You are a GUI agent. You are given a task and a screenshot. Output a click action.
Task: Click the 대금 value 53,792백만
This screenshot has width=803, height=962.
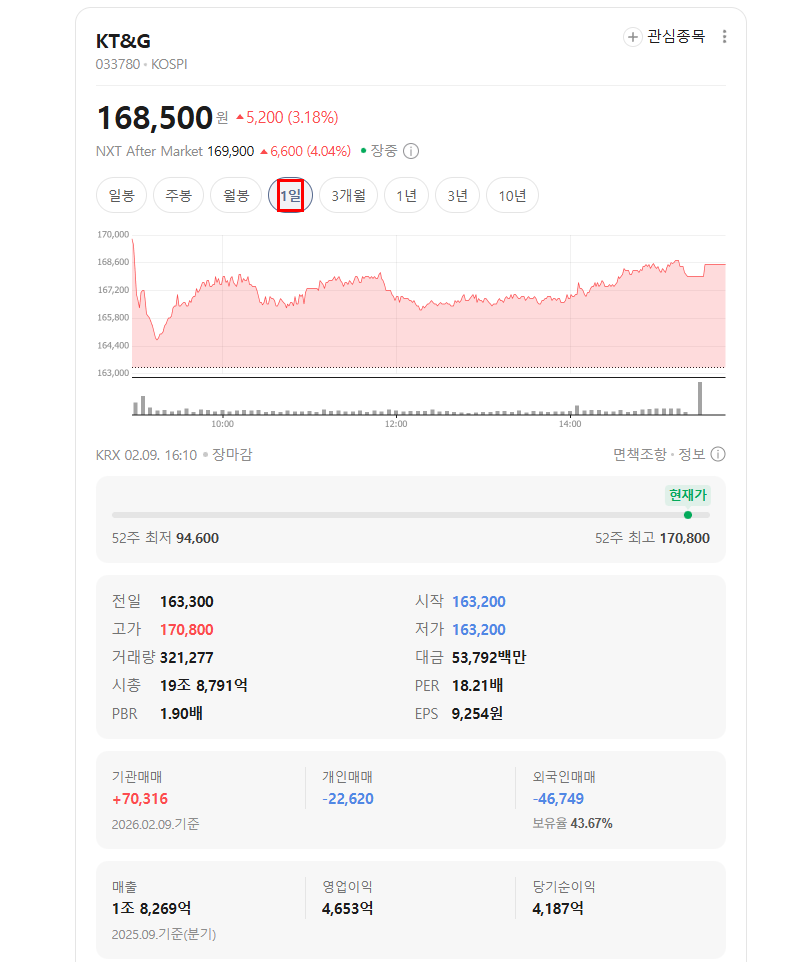[489, 658]
